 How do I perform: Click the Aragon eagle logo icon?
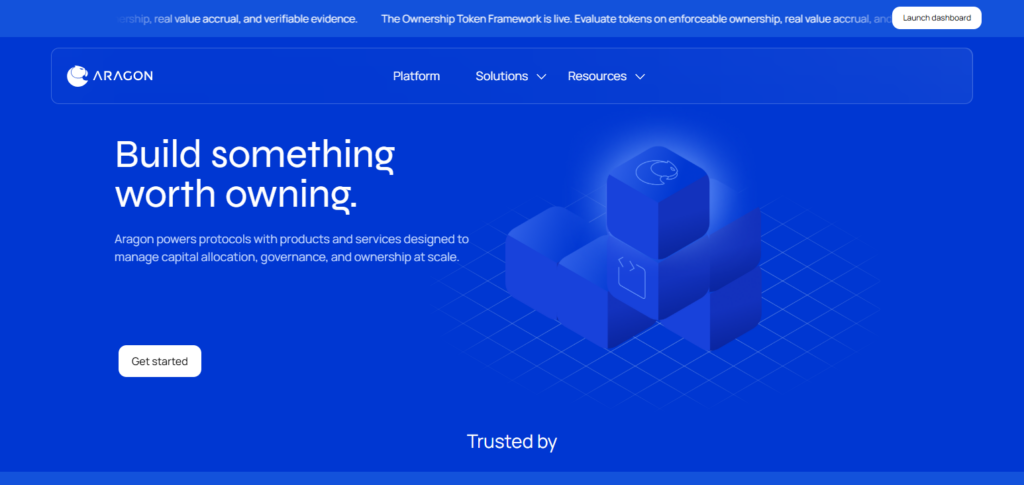click(77, 76)
